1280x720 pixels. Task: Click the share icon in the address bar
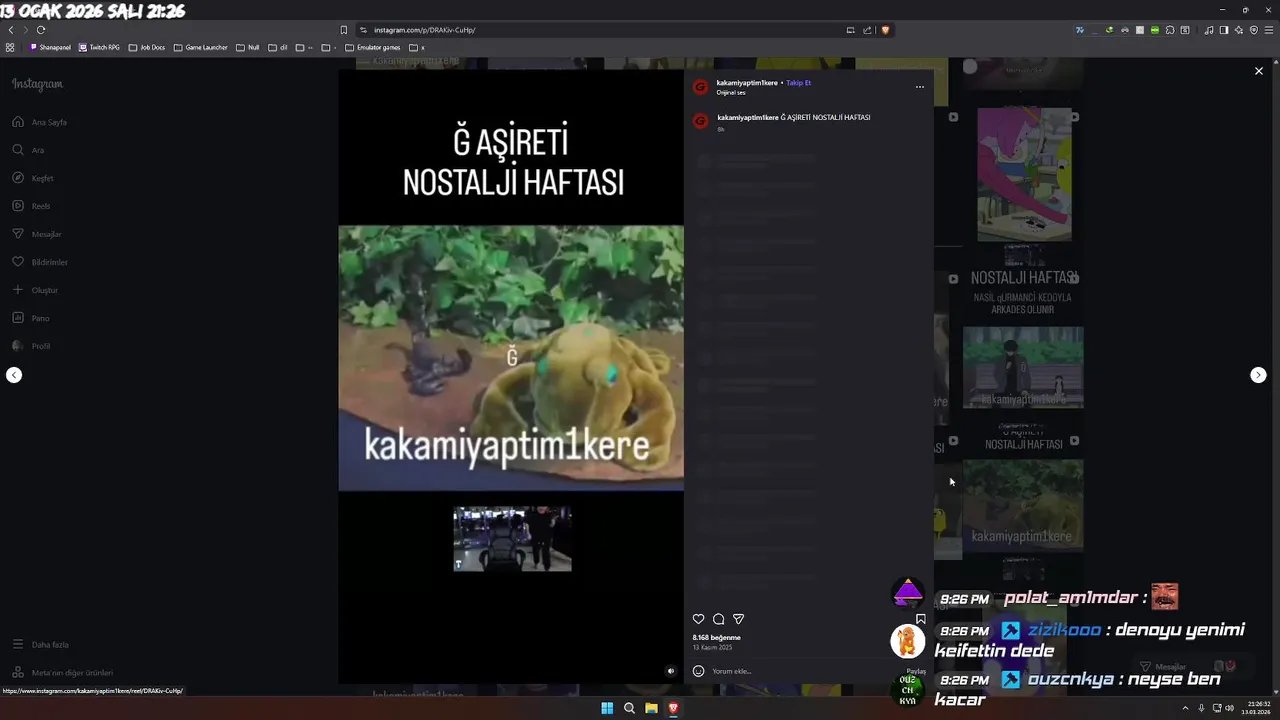pos(867,30)
